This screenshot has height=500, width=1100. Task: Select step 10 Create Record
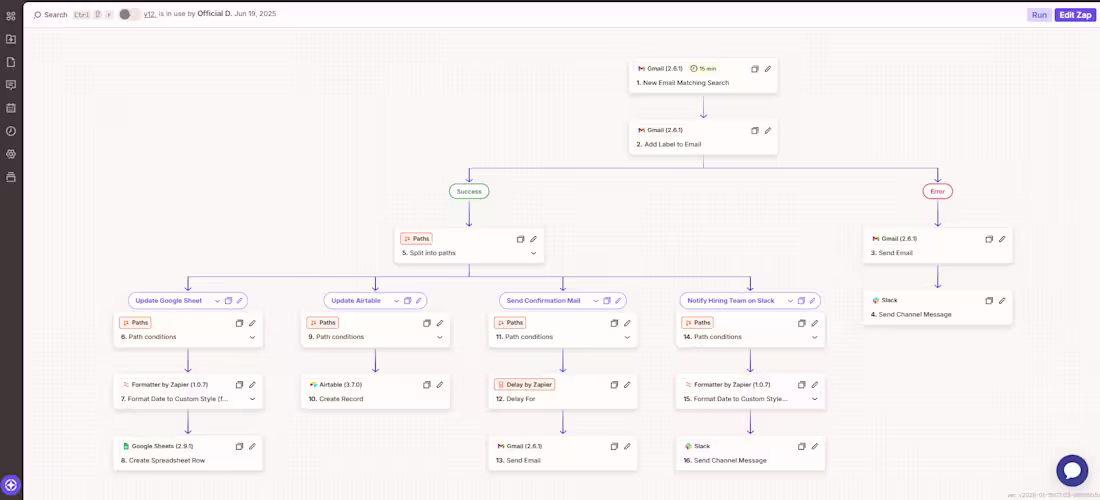tap(375, 391)
